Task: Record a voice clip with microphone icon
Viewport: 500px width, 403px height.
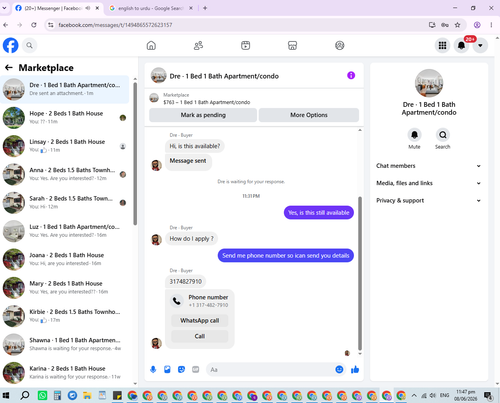Action: [x=153, y=369]
